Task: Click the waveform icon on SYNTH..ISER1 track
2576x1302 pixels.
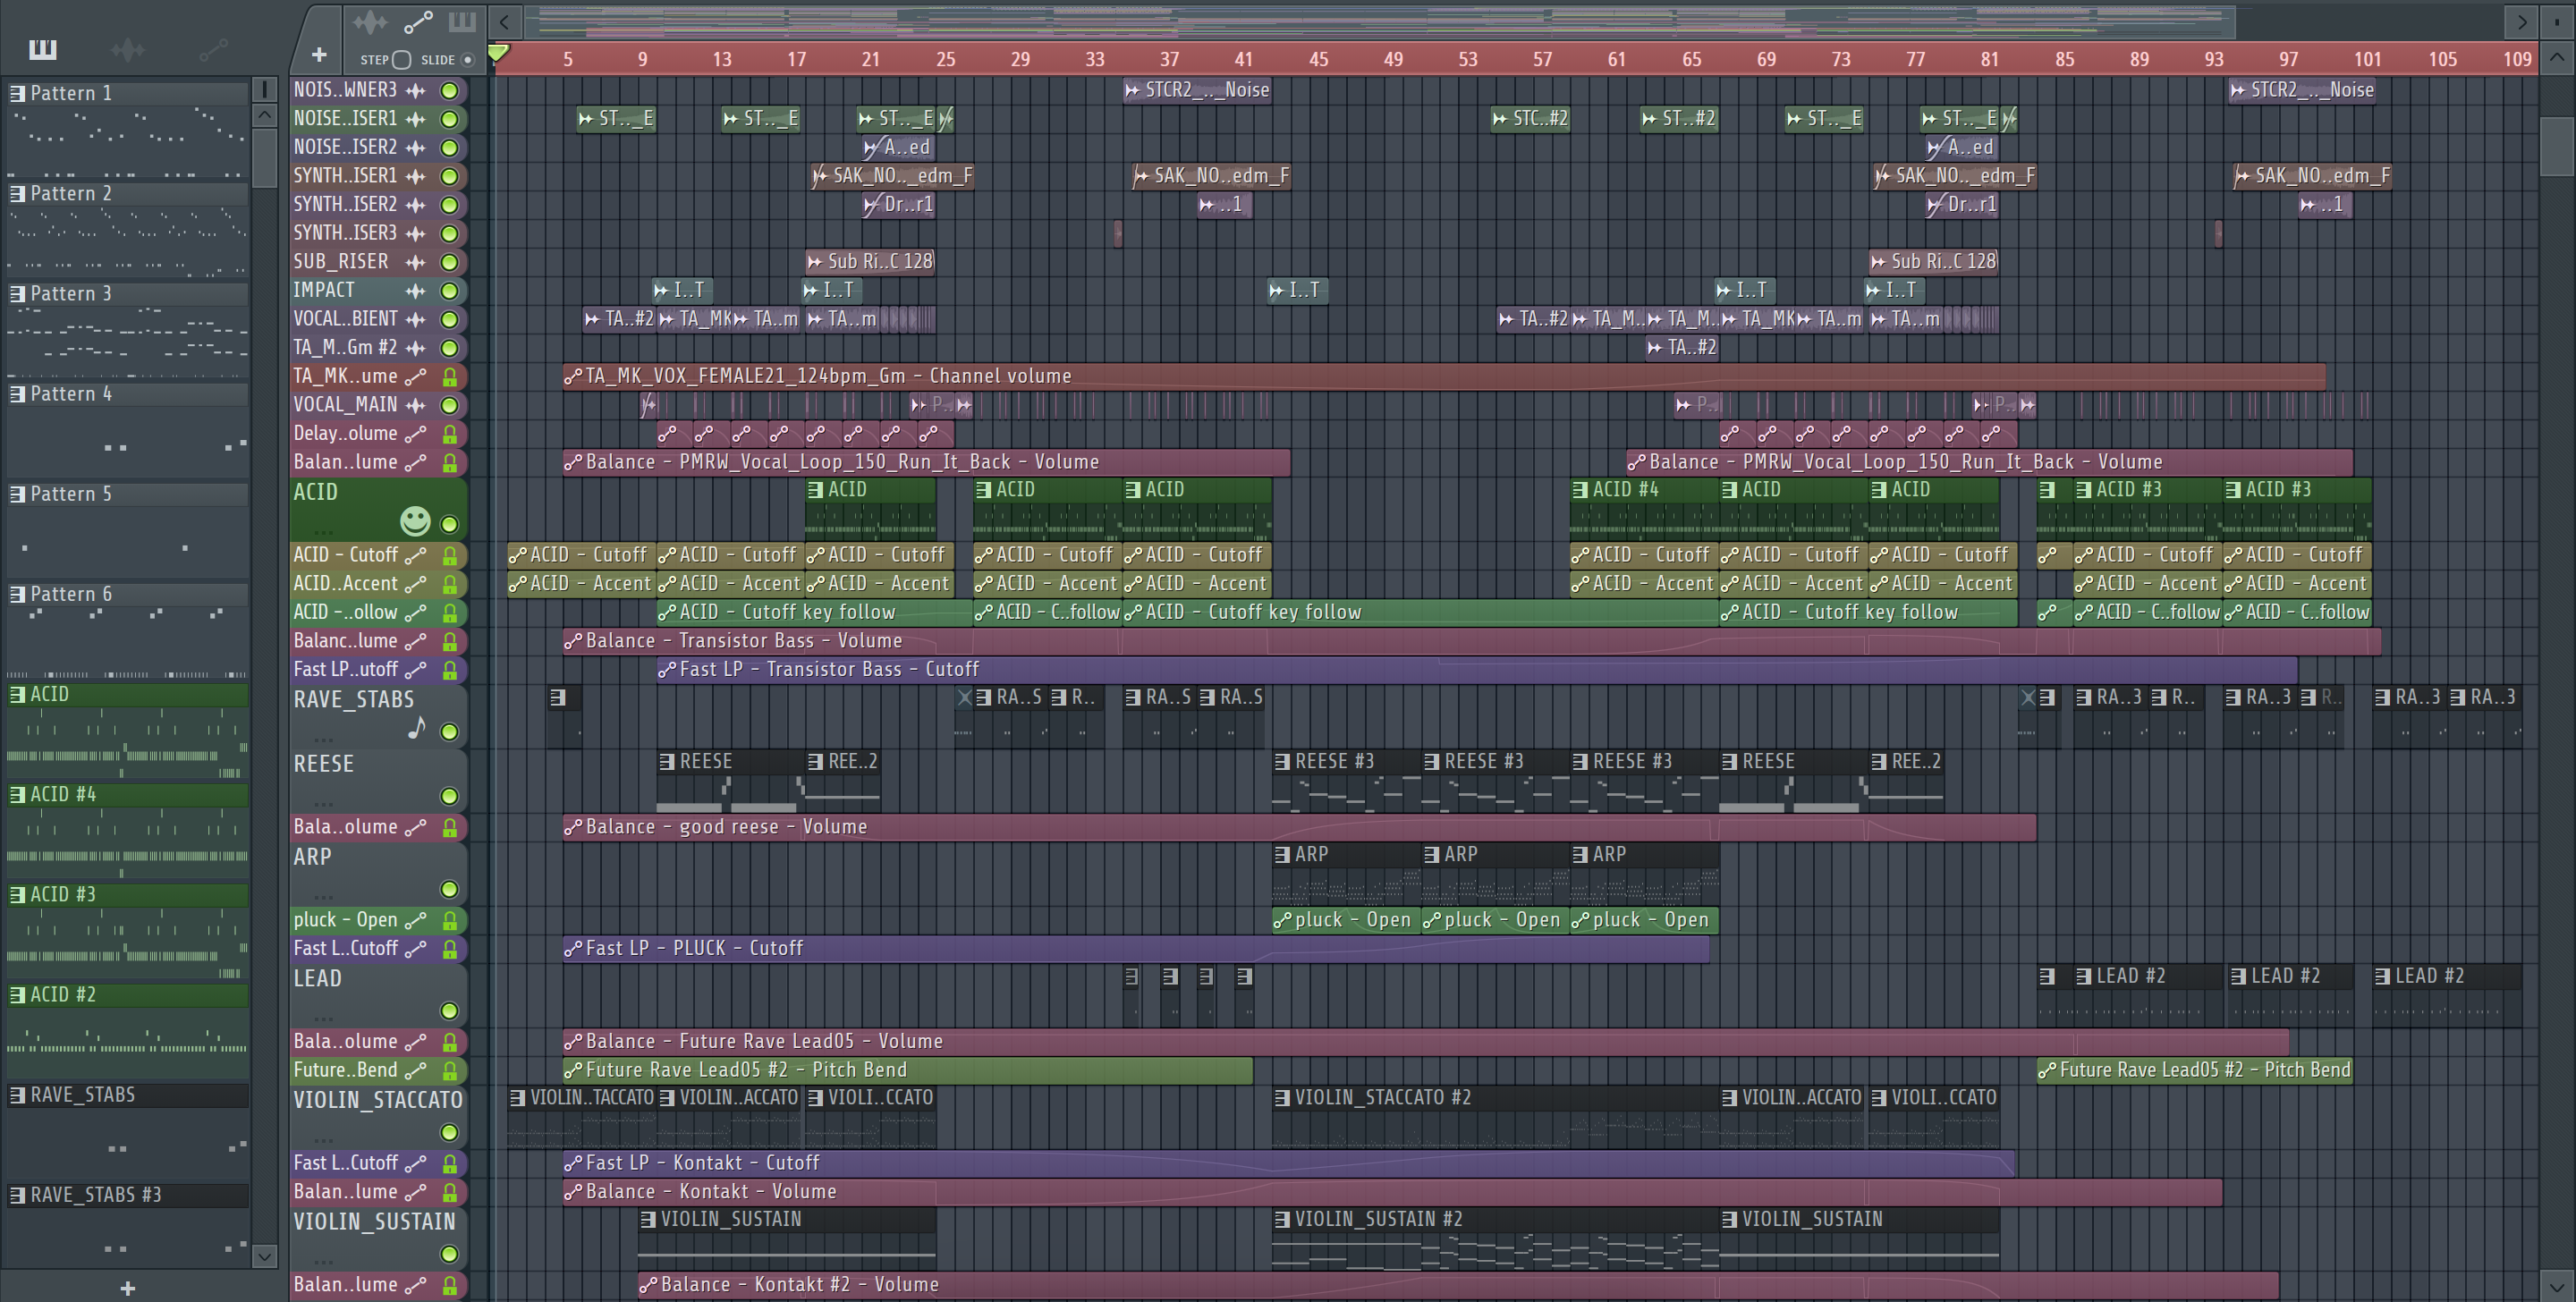Action: coord(416,176)
